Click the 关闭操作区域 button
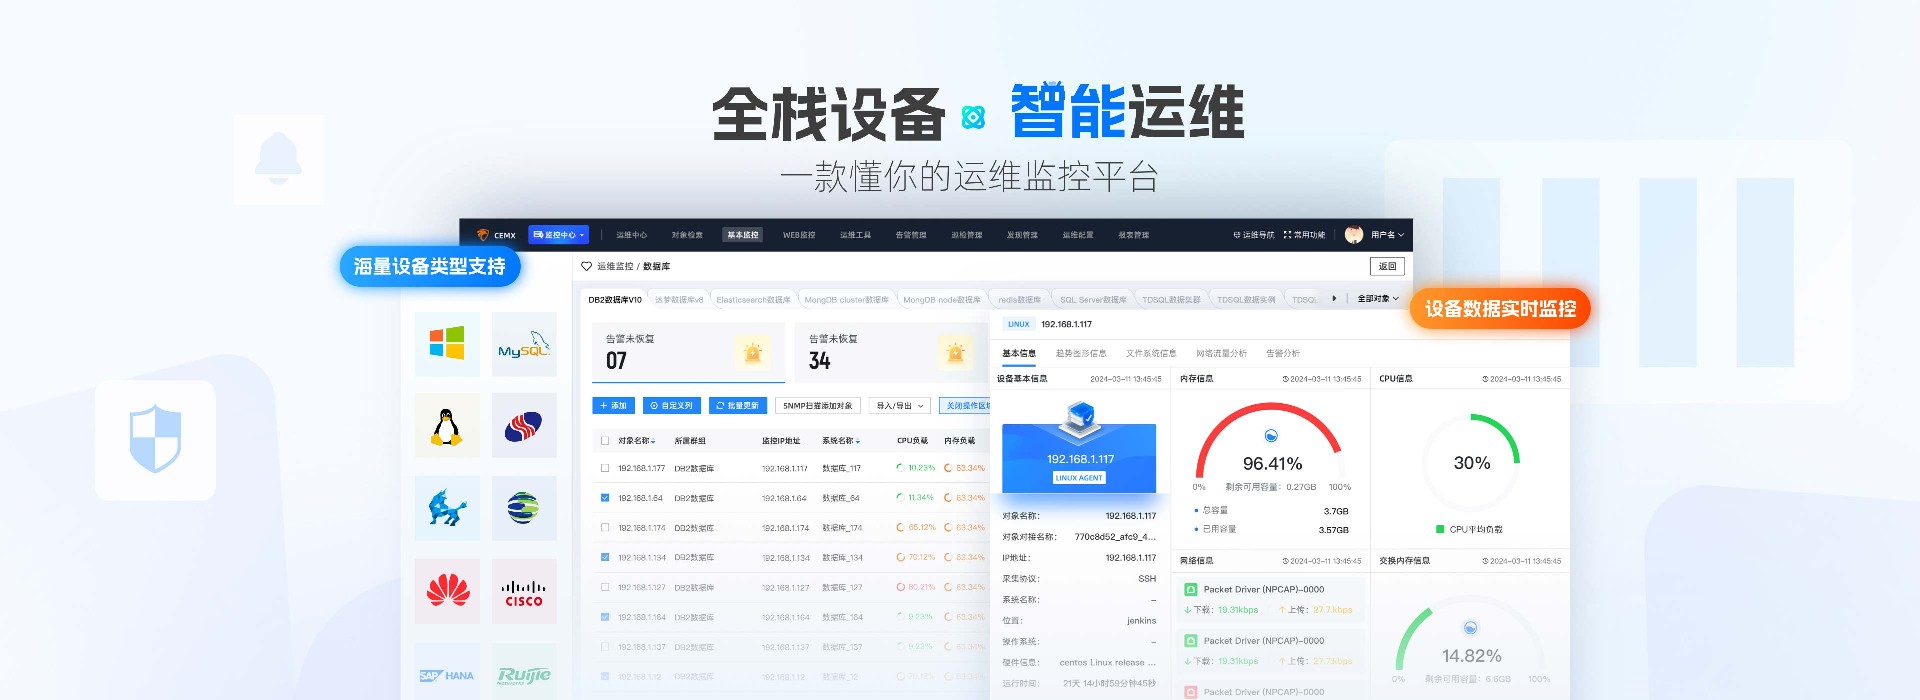This screenshot has width=1920, height=700. click(x=965, y=406)
